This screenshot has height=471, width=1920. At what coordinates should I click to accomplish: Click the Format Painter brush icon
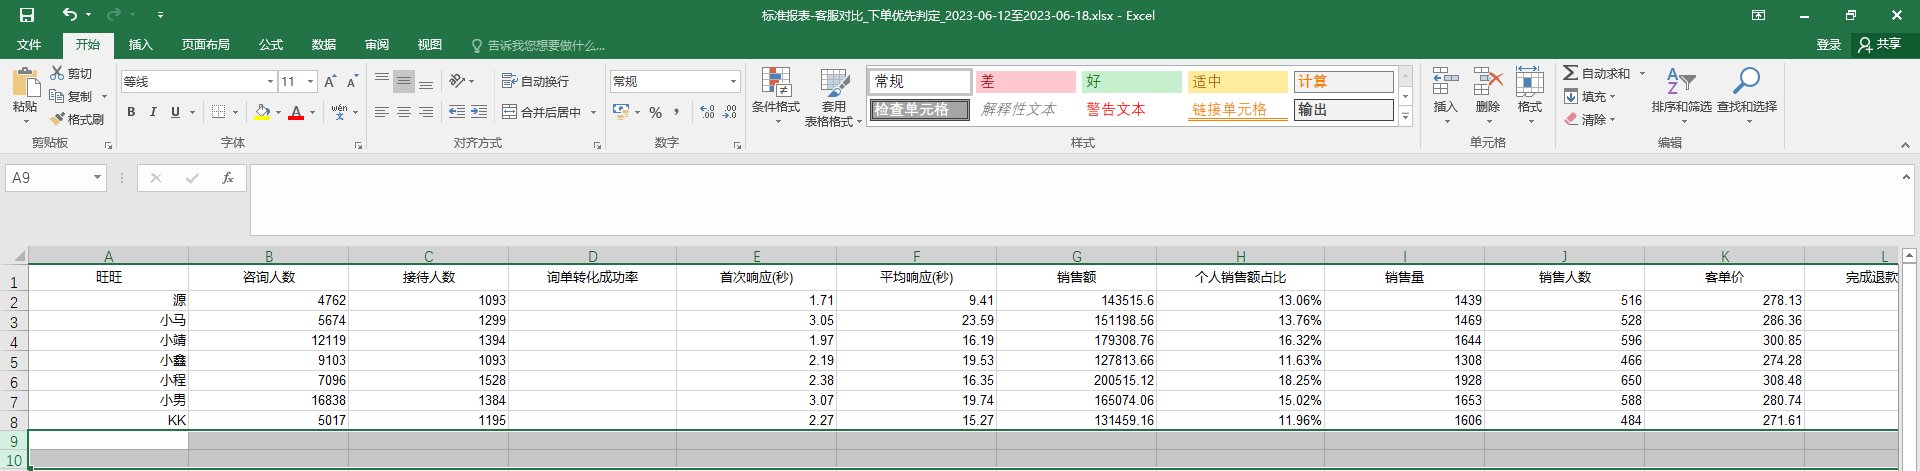(58, 119)
